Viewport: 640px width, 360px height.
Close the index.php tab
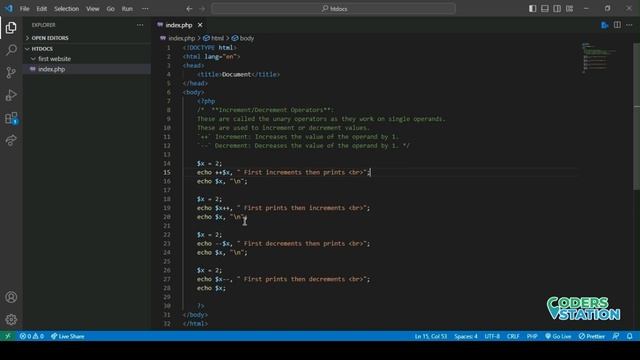(200, 25)
